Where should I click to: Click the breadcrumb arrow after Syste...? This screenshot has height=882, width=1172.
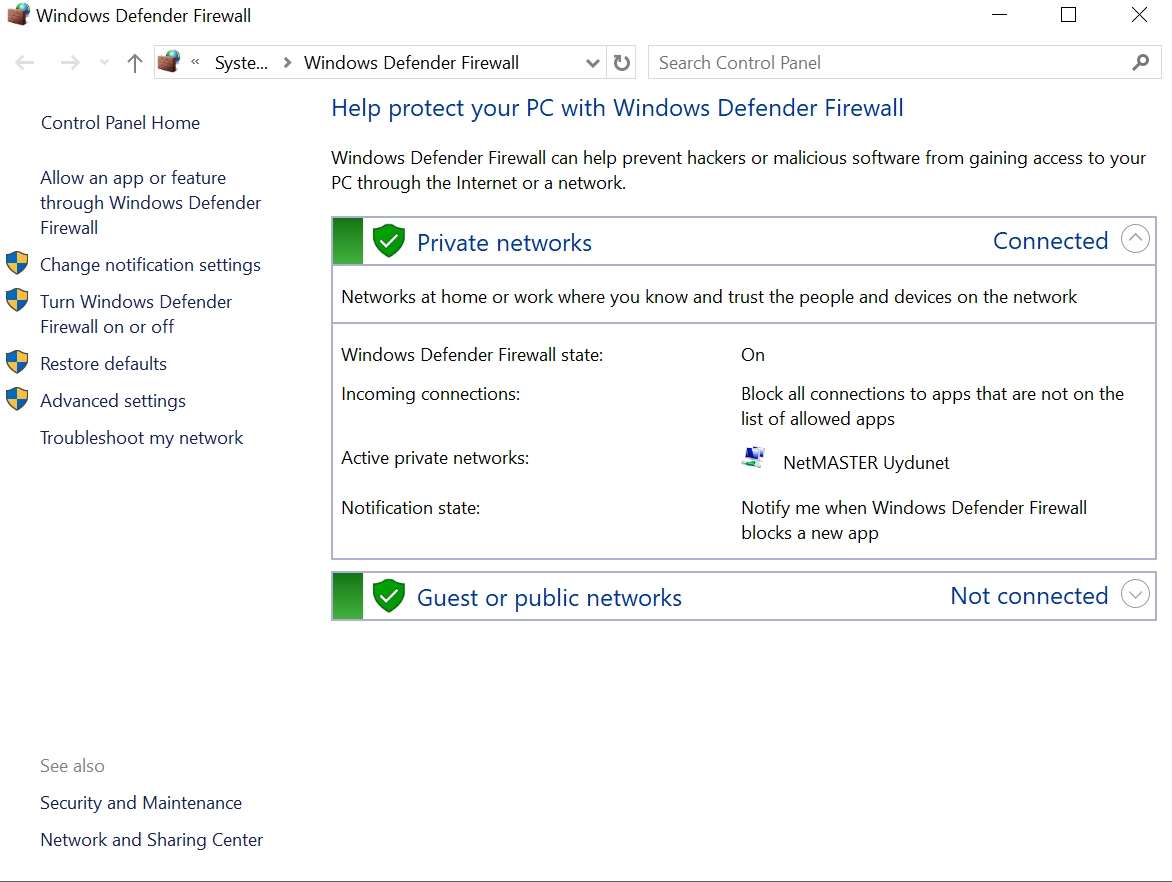point(287,63)
